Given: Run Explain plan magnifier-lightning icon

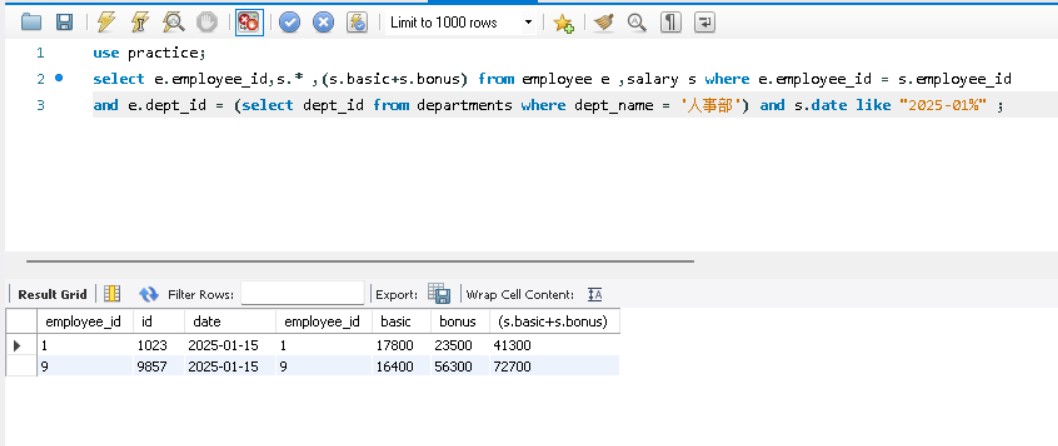Looking at the screenshot, I should (173, 22).
